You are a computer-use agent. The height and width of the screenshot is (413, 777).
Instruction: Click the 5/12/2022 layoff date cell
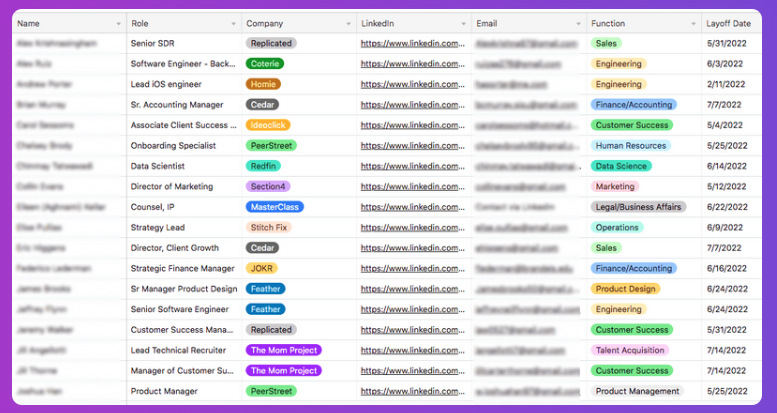(731, 186)
